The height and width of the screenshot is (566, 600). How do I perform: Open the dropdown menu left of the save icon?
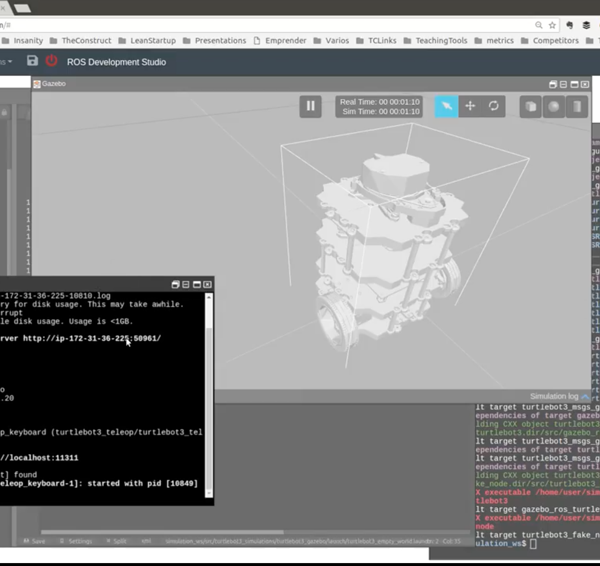pyautogui.click(x=7, y=62)
